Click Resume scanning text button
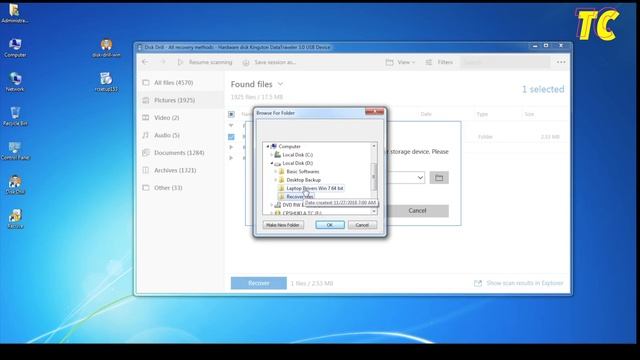Image resolution: width=640 pixels, height=360 pixels. [210, 62]
